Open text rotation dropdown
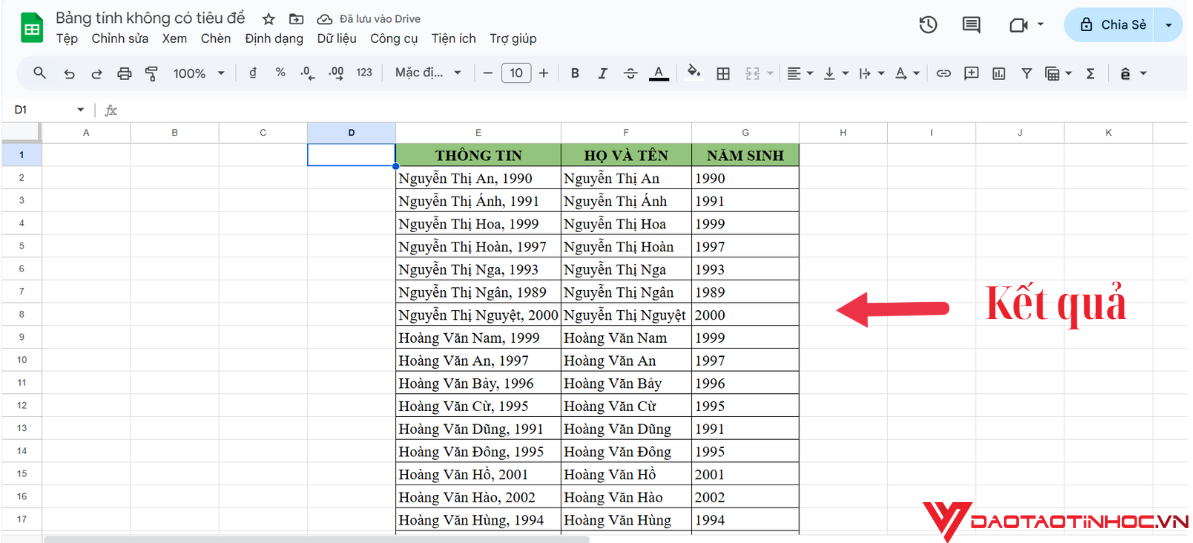 907,73
